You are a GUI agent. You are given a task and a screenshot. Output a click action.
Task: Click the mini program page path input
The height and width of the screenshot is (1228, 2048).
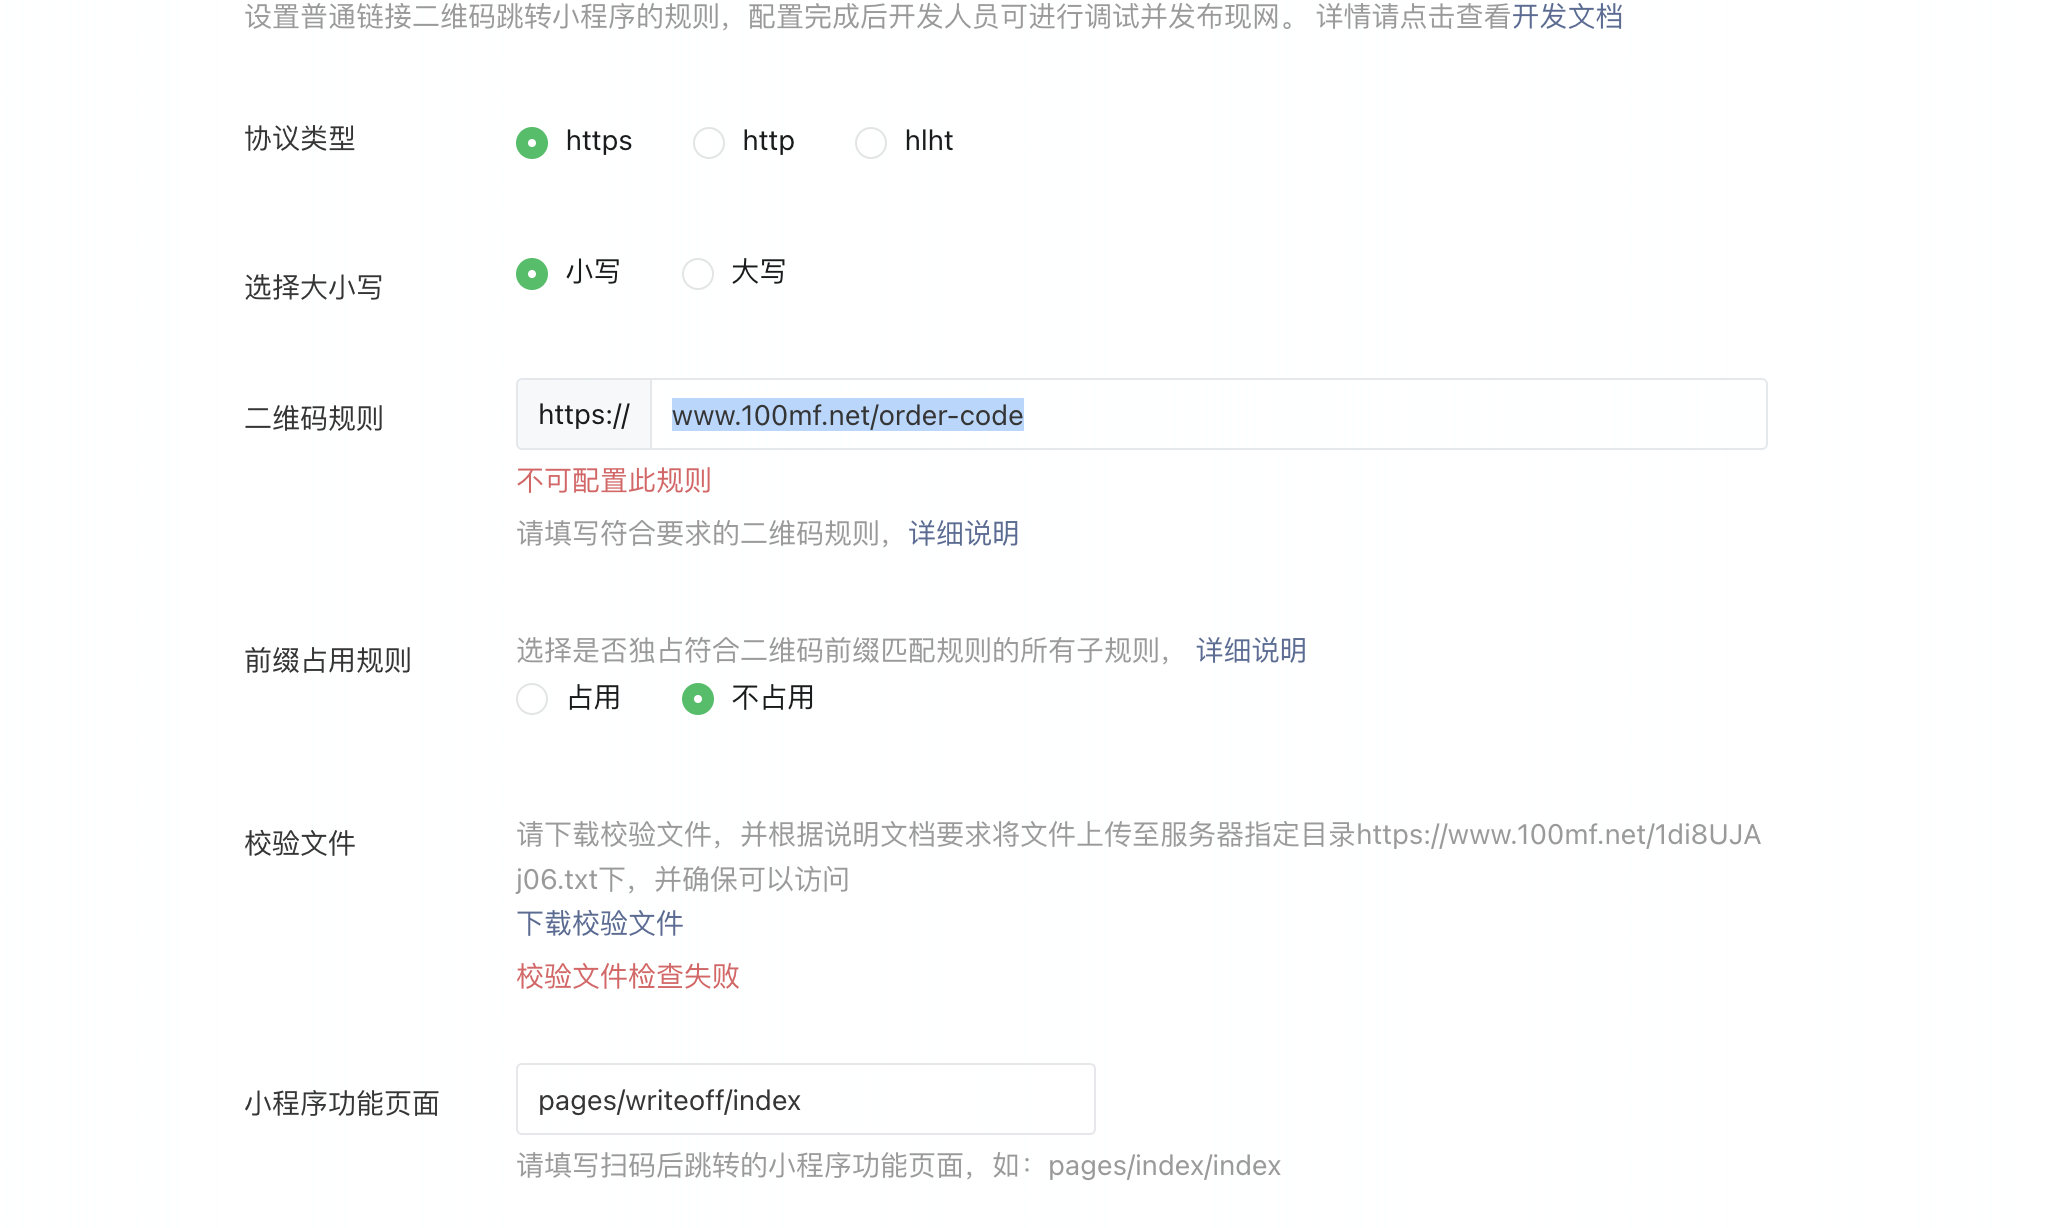[805, 1100]
